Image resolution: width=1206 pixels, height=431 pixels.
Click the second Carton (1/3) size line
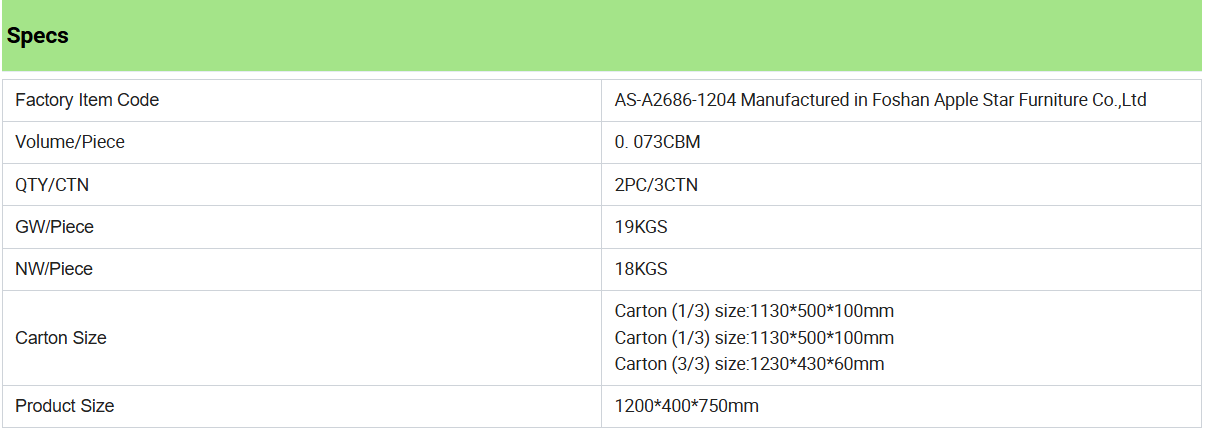point(754,338)
